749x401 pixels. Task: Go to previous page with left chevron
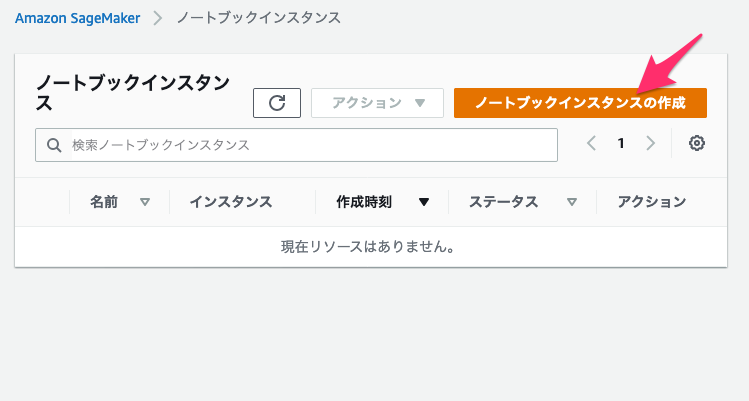pyautogui.click(x=591, y=143)
